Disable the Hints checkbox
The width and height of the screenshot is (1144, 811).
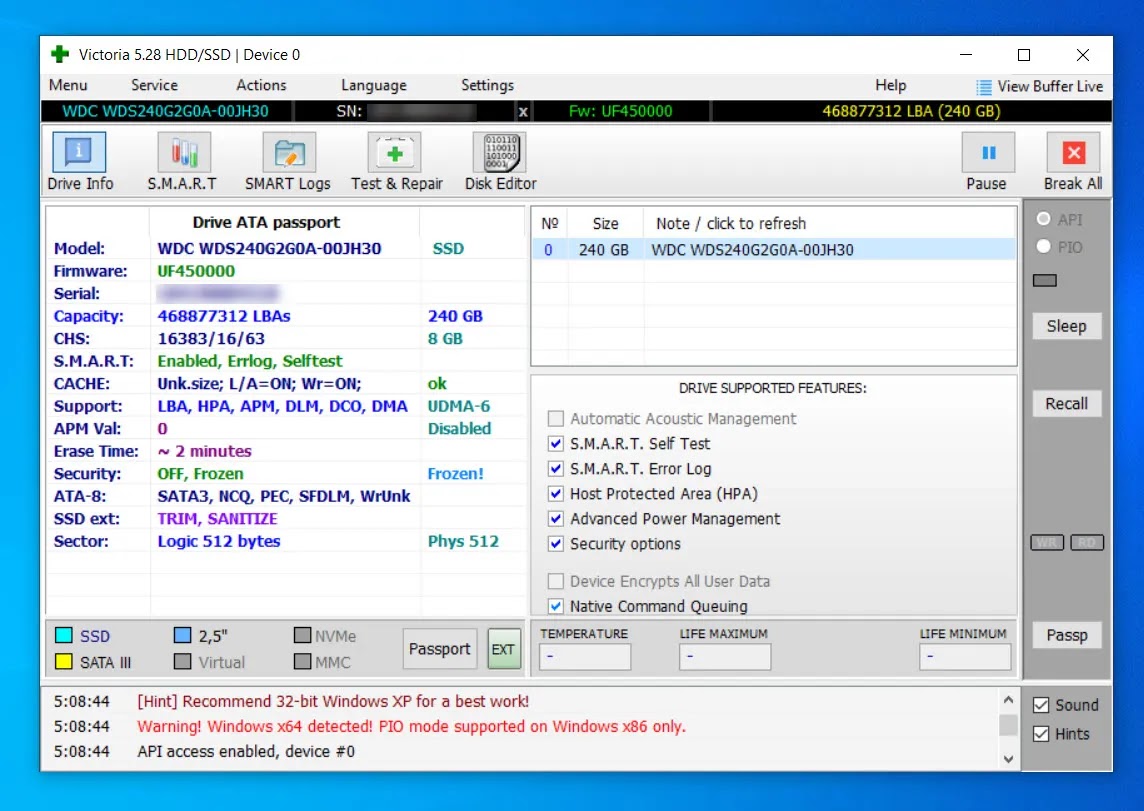[x=1041, y=734]
